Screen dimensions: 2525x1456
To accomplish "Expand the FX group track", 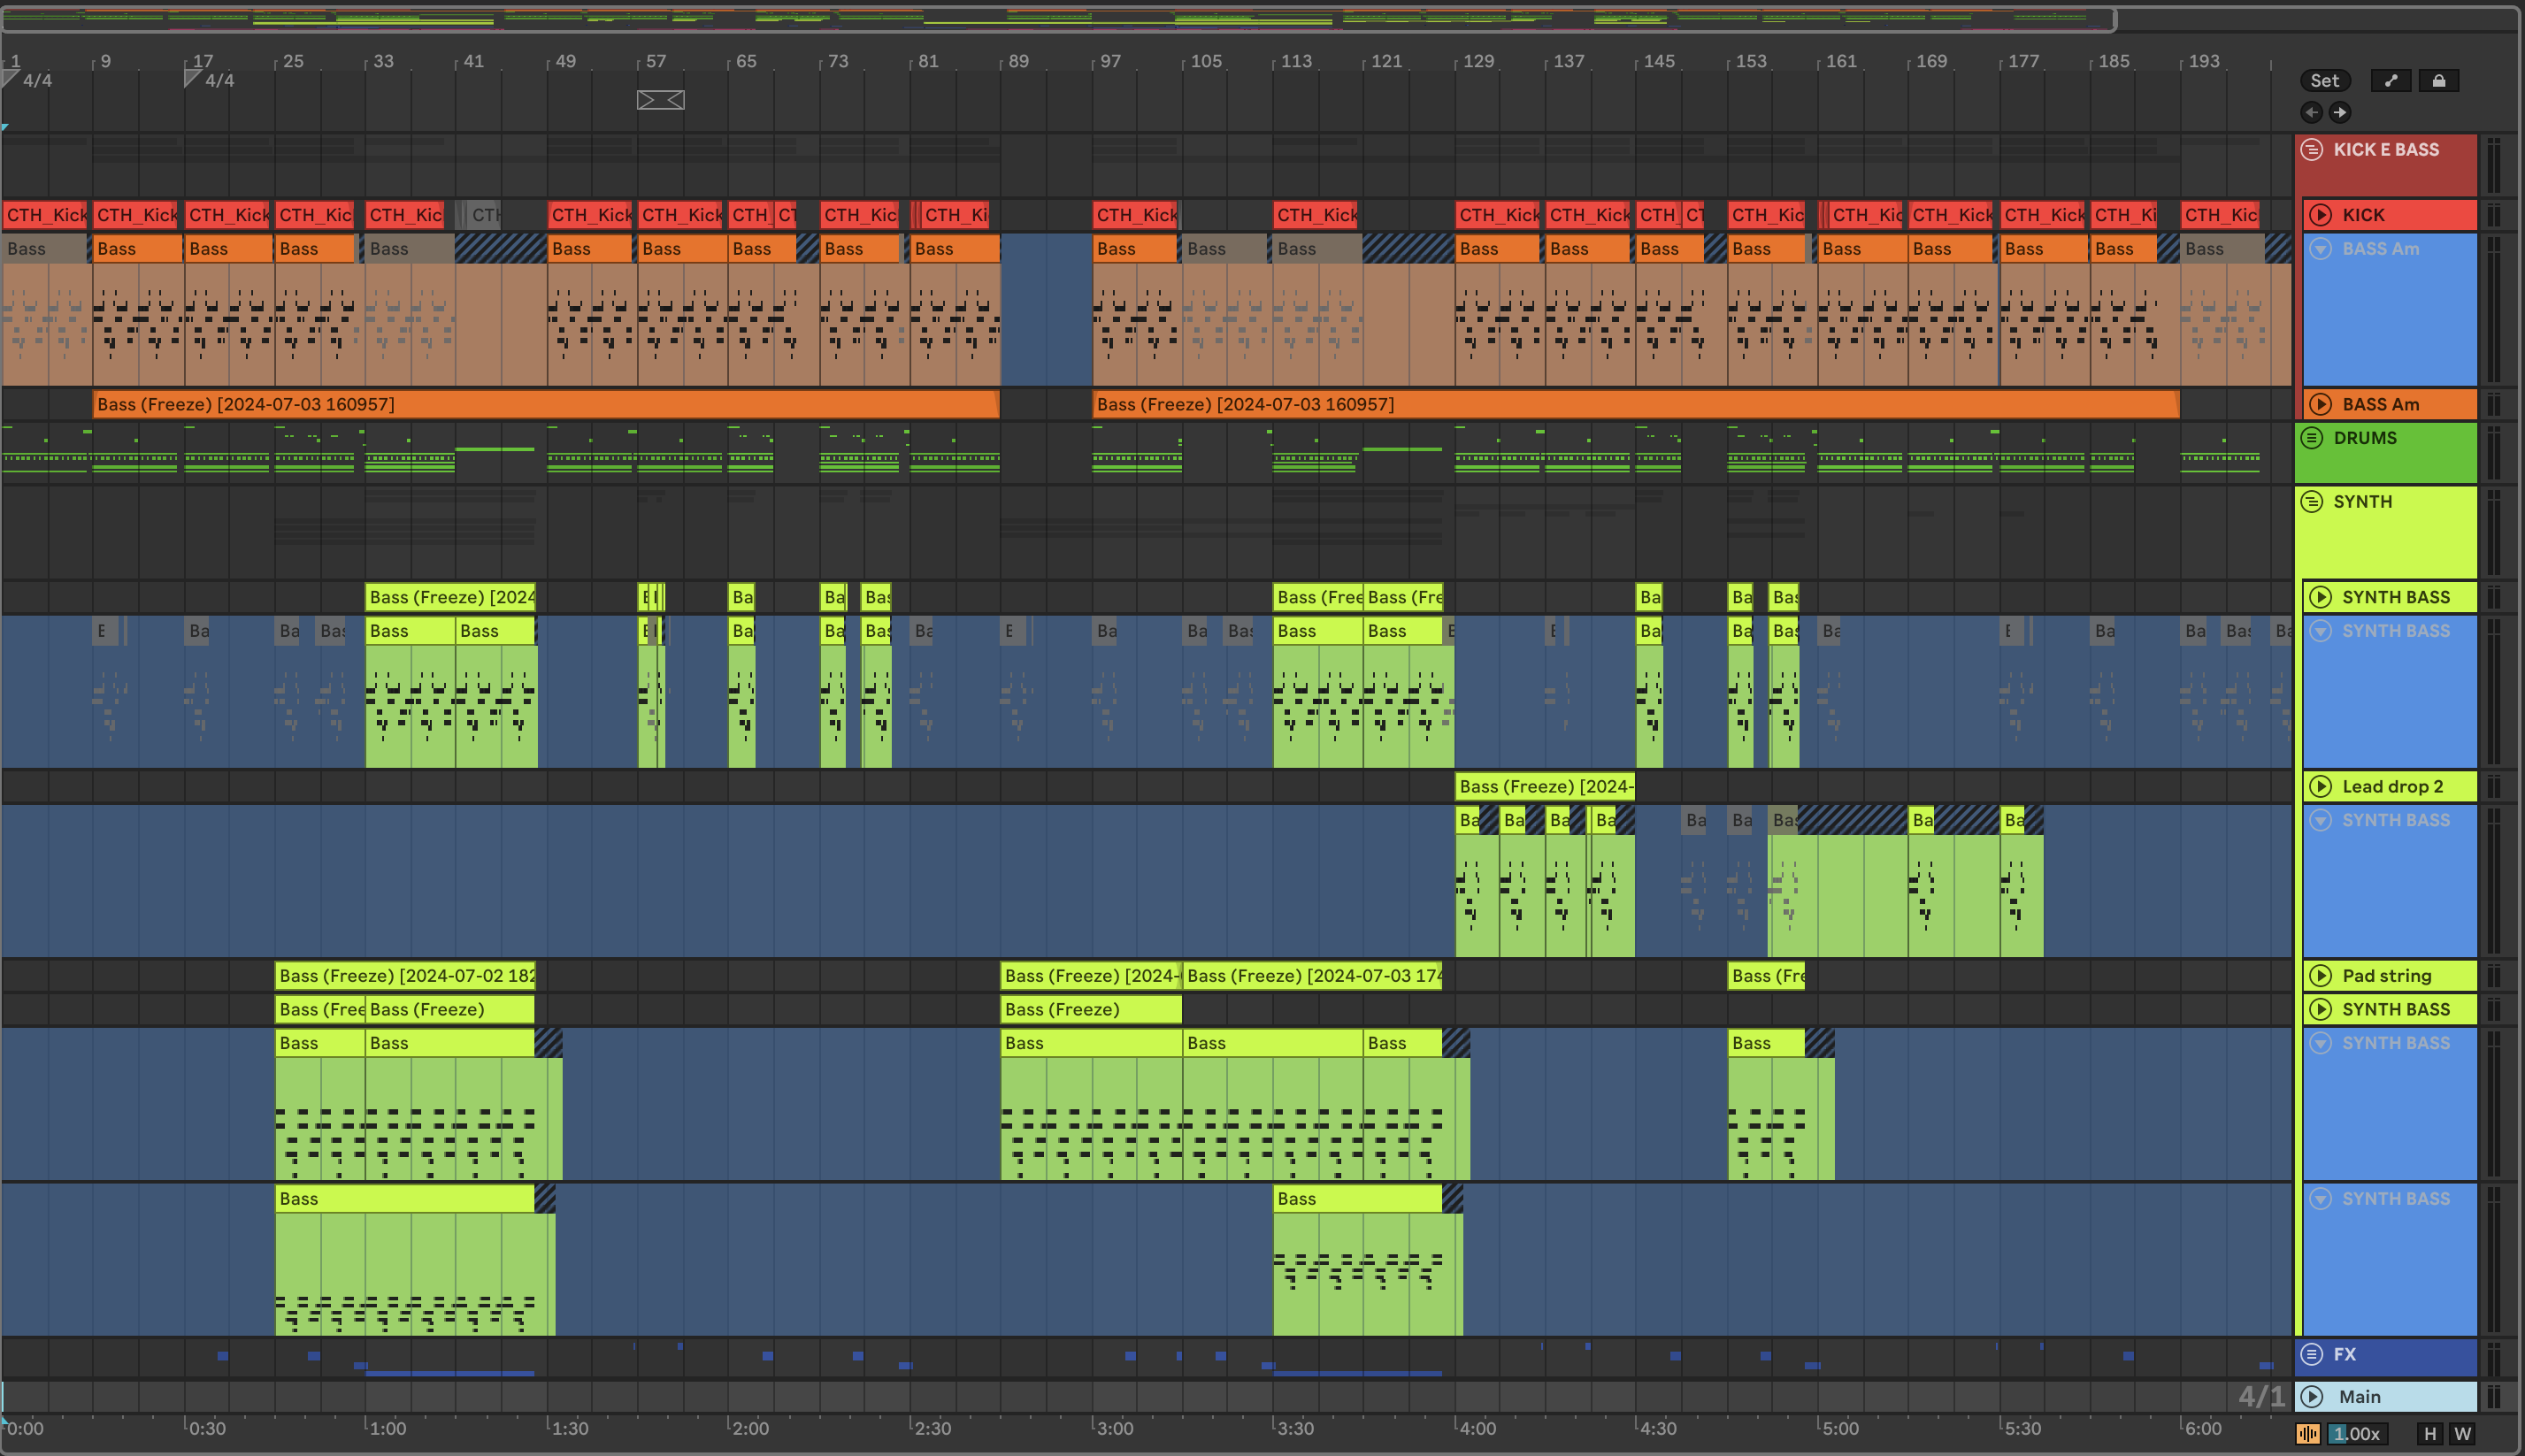I will pos(2311,1354).
